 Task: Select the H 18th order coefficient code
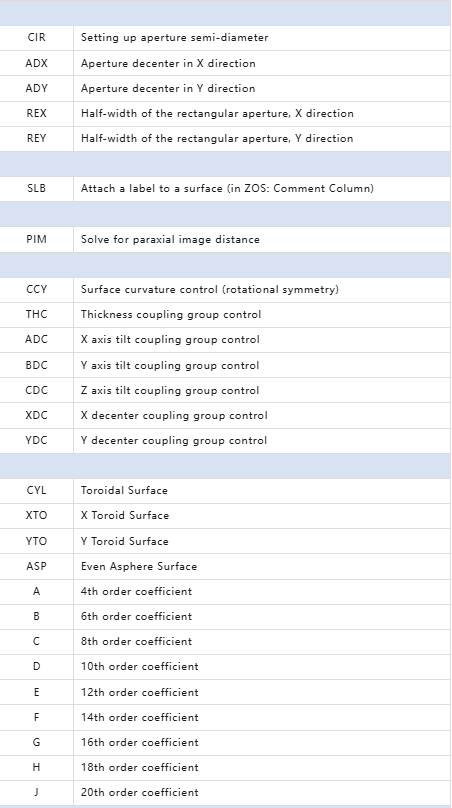(x=37, y=768)
